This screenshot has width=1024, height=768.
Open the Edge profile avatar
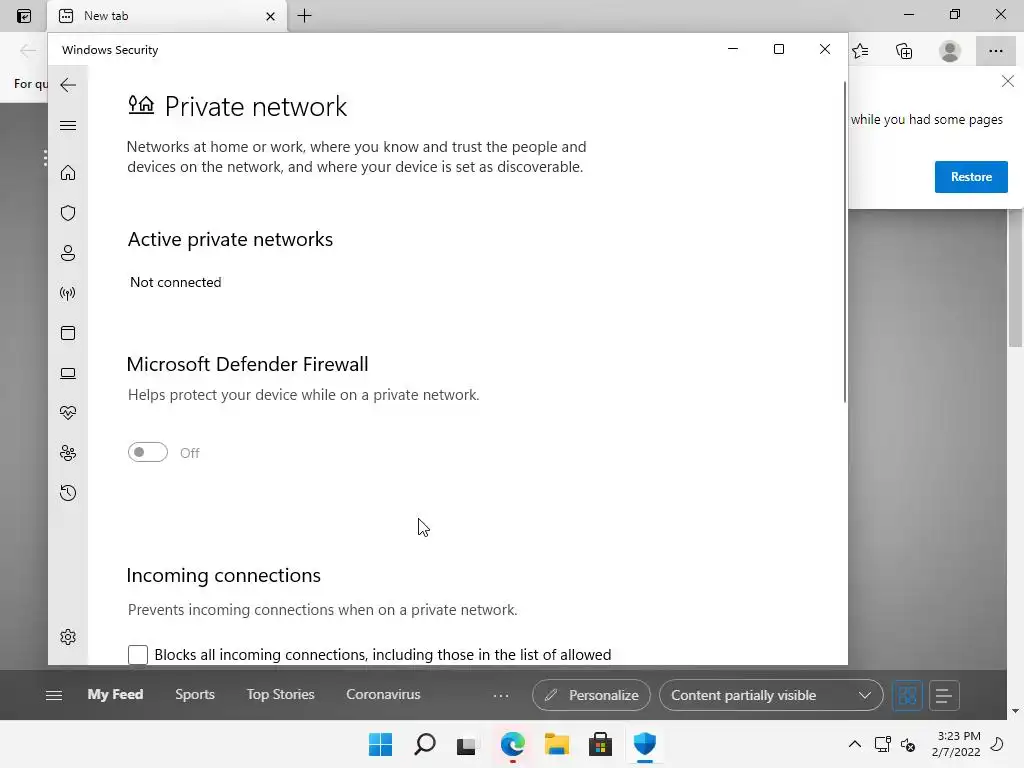click(x=950, y=51)
